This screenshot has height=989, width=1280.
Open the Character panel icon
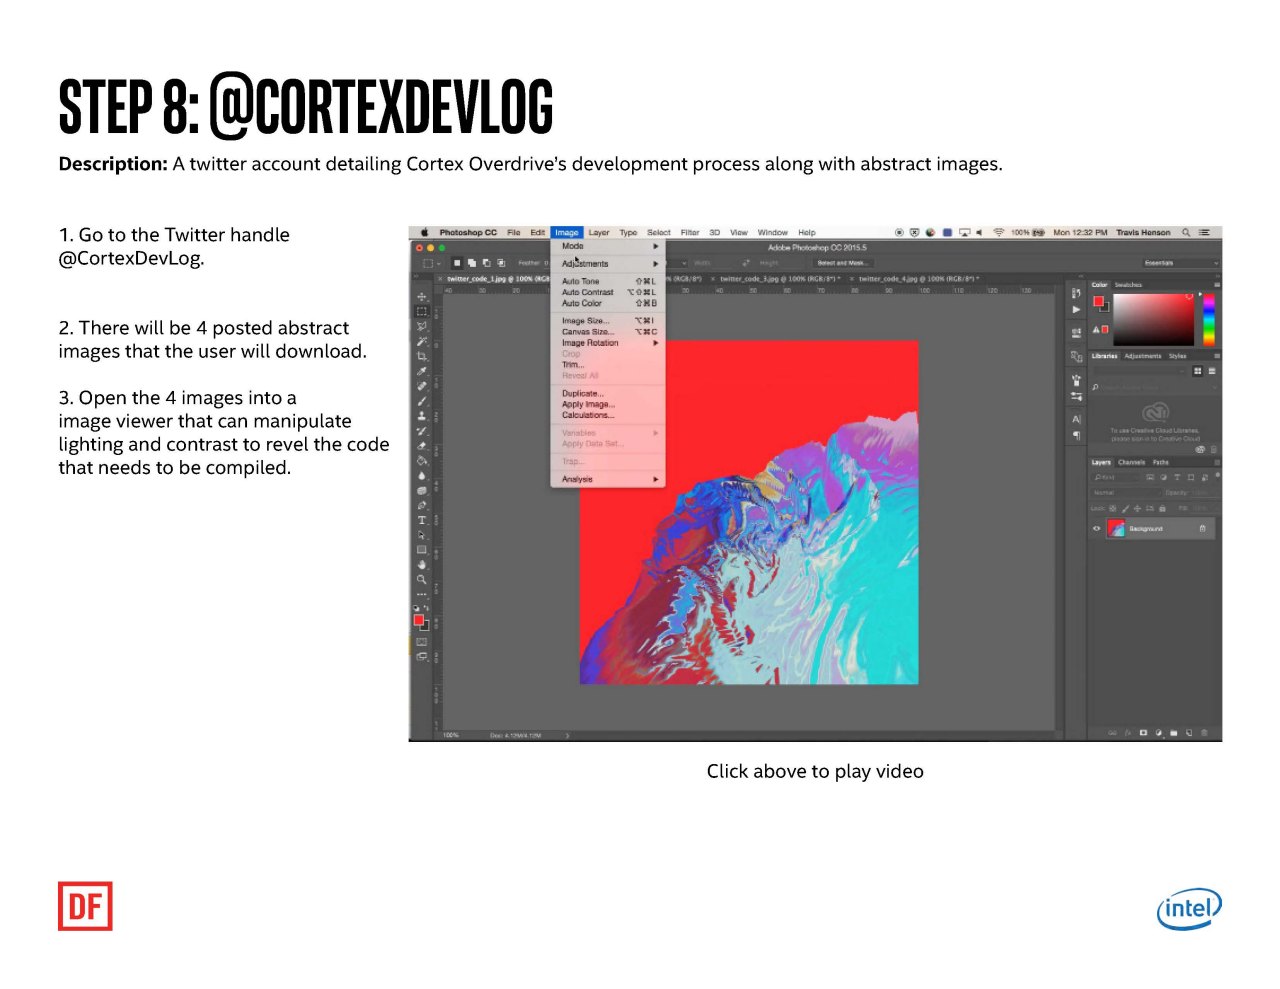[1076, 420]
